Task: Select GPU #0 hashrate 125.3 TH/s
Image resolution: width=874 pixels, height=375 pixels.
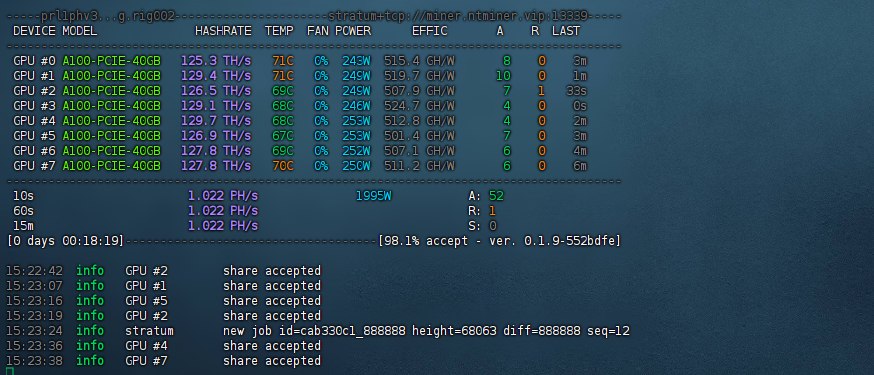Action: [x=216, y=61]
